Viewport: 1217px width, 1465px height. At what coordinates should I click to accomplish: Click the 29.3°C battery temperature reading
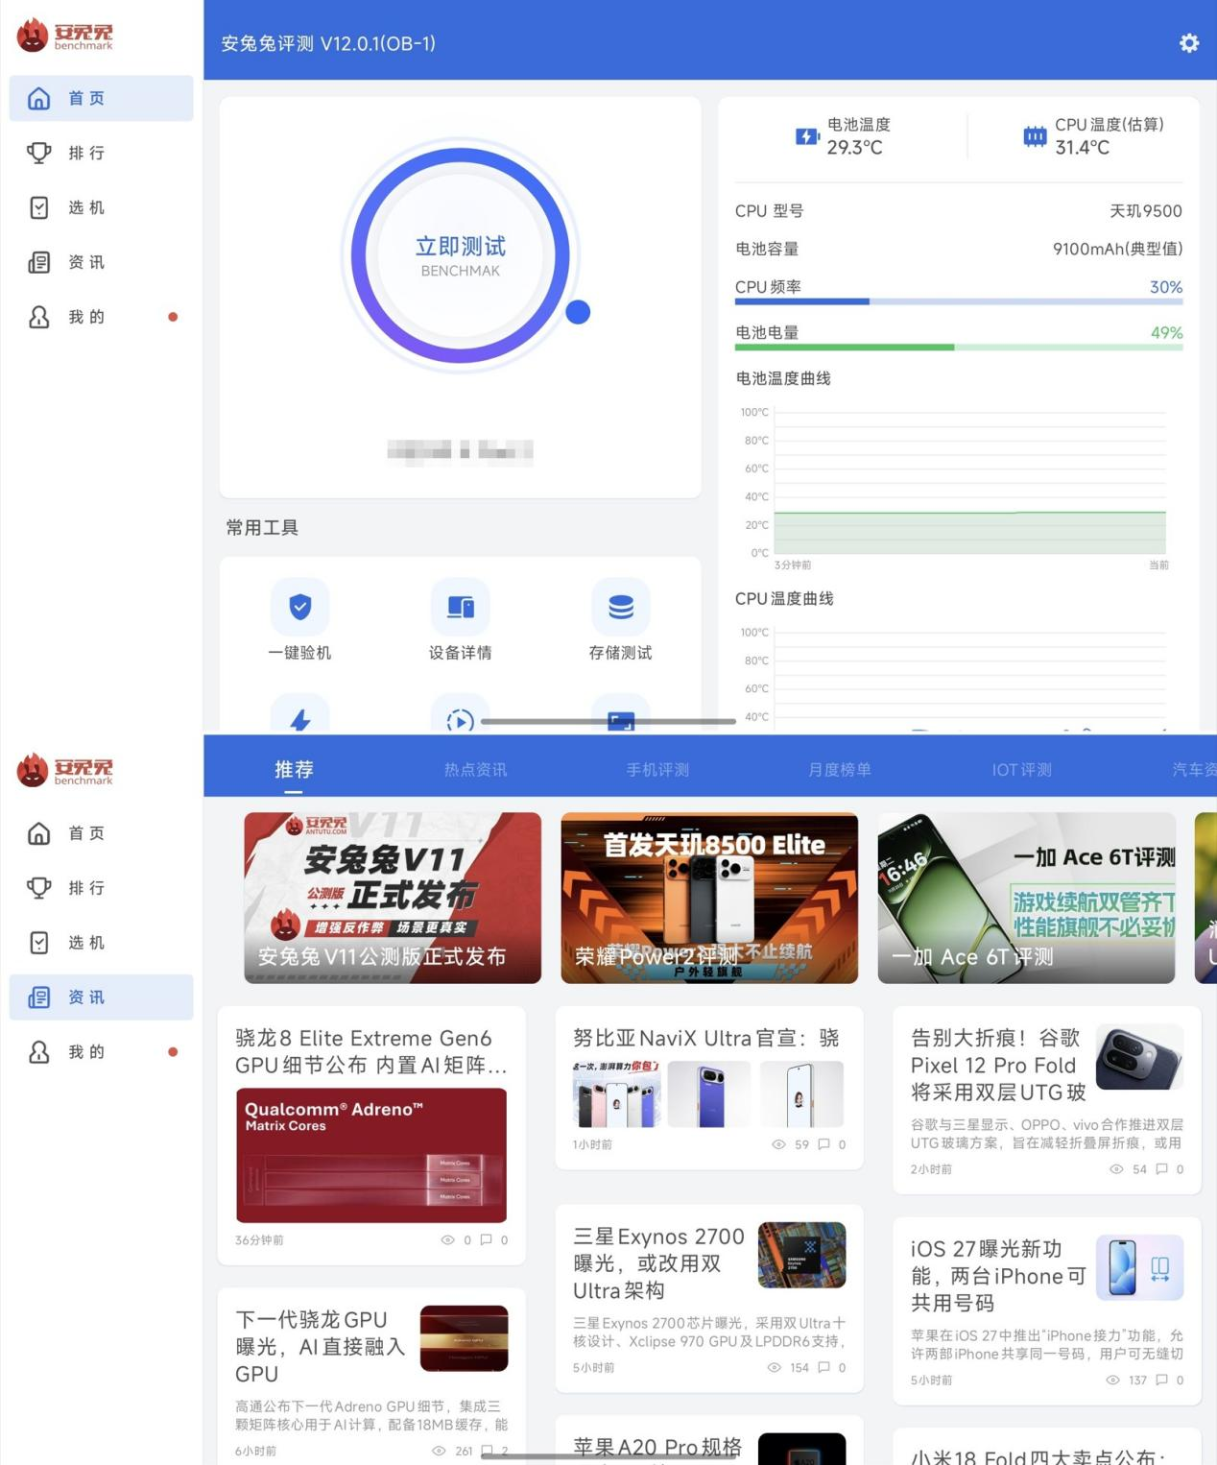coord(854,147)
